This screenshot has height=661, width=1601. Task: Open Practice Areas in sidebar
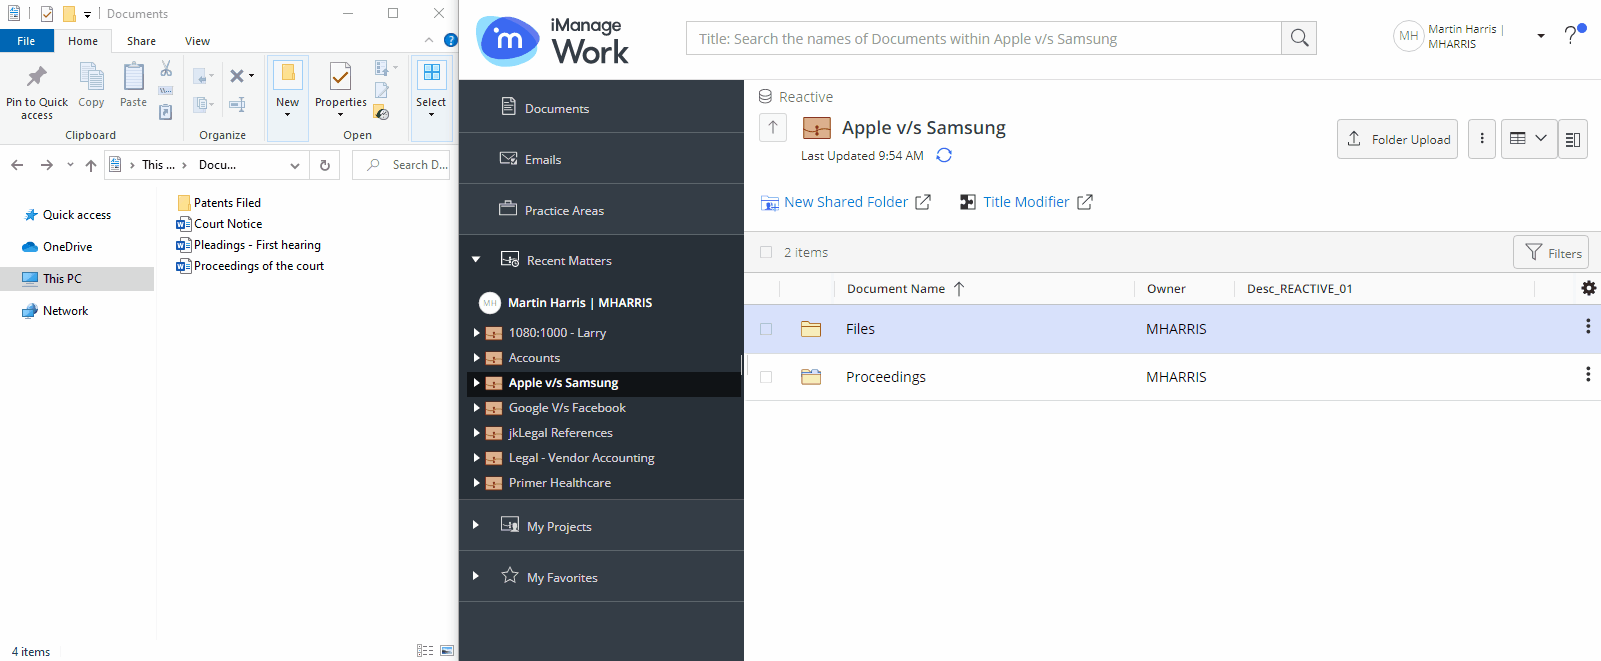click(564, 210)
